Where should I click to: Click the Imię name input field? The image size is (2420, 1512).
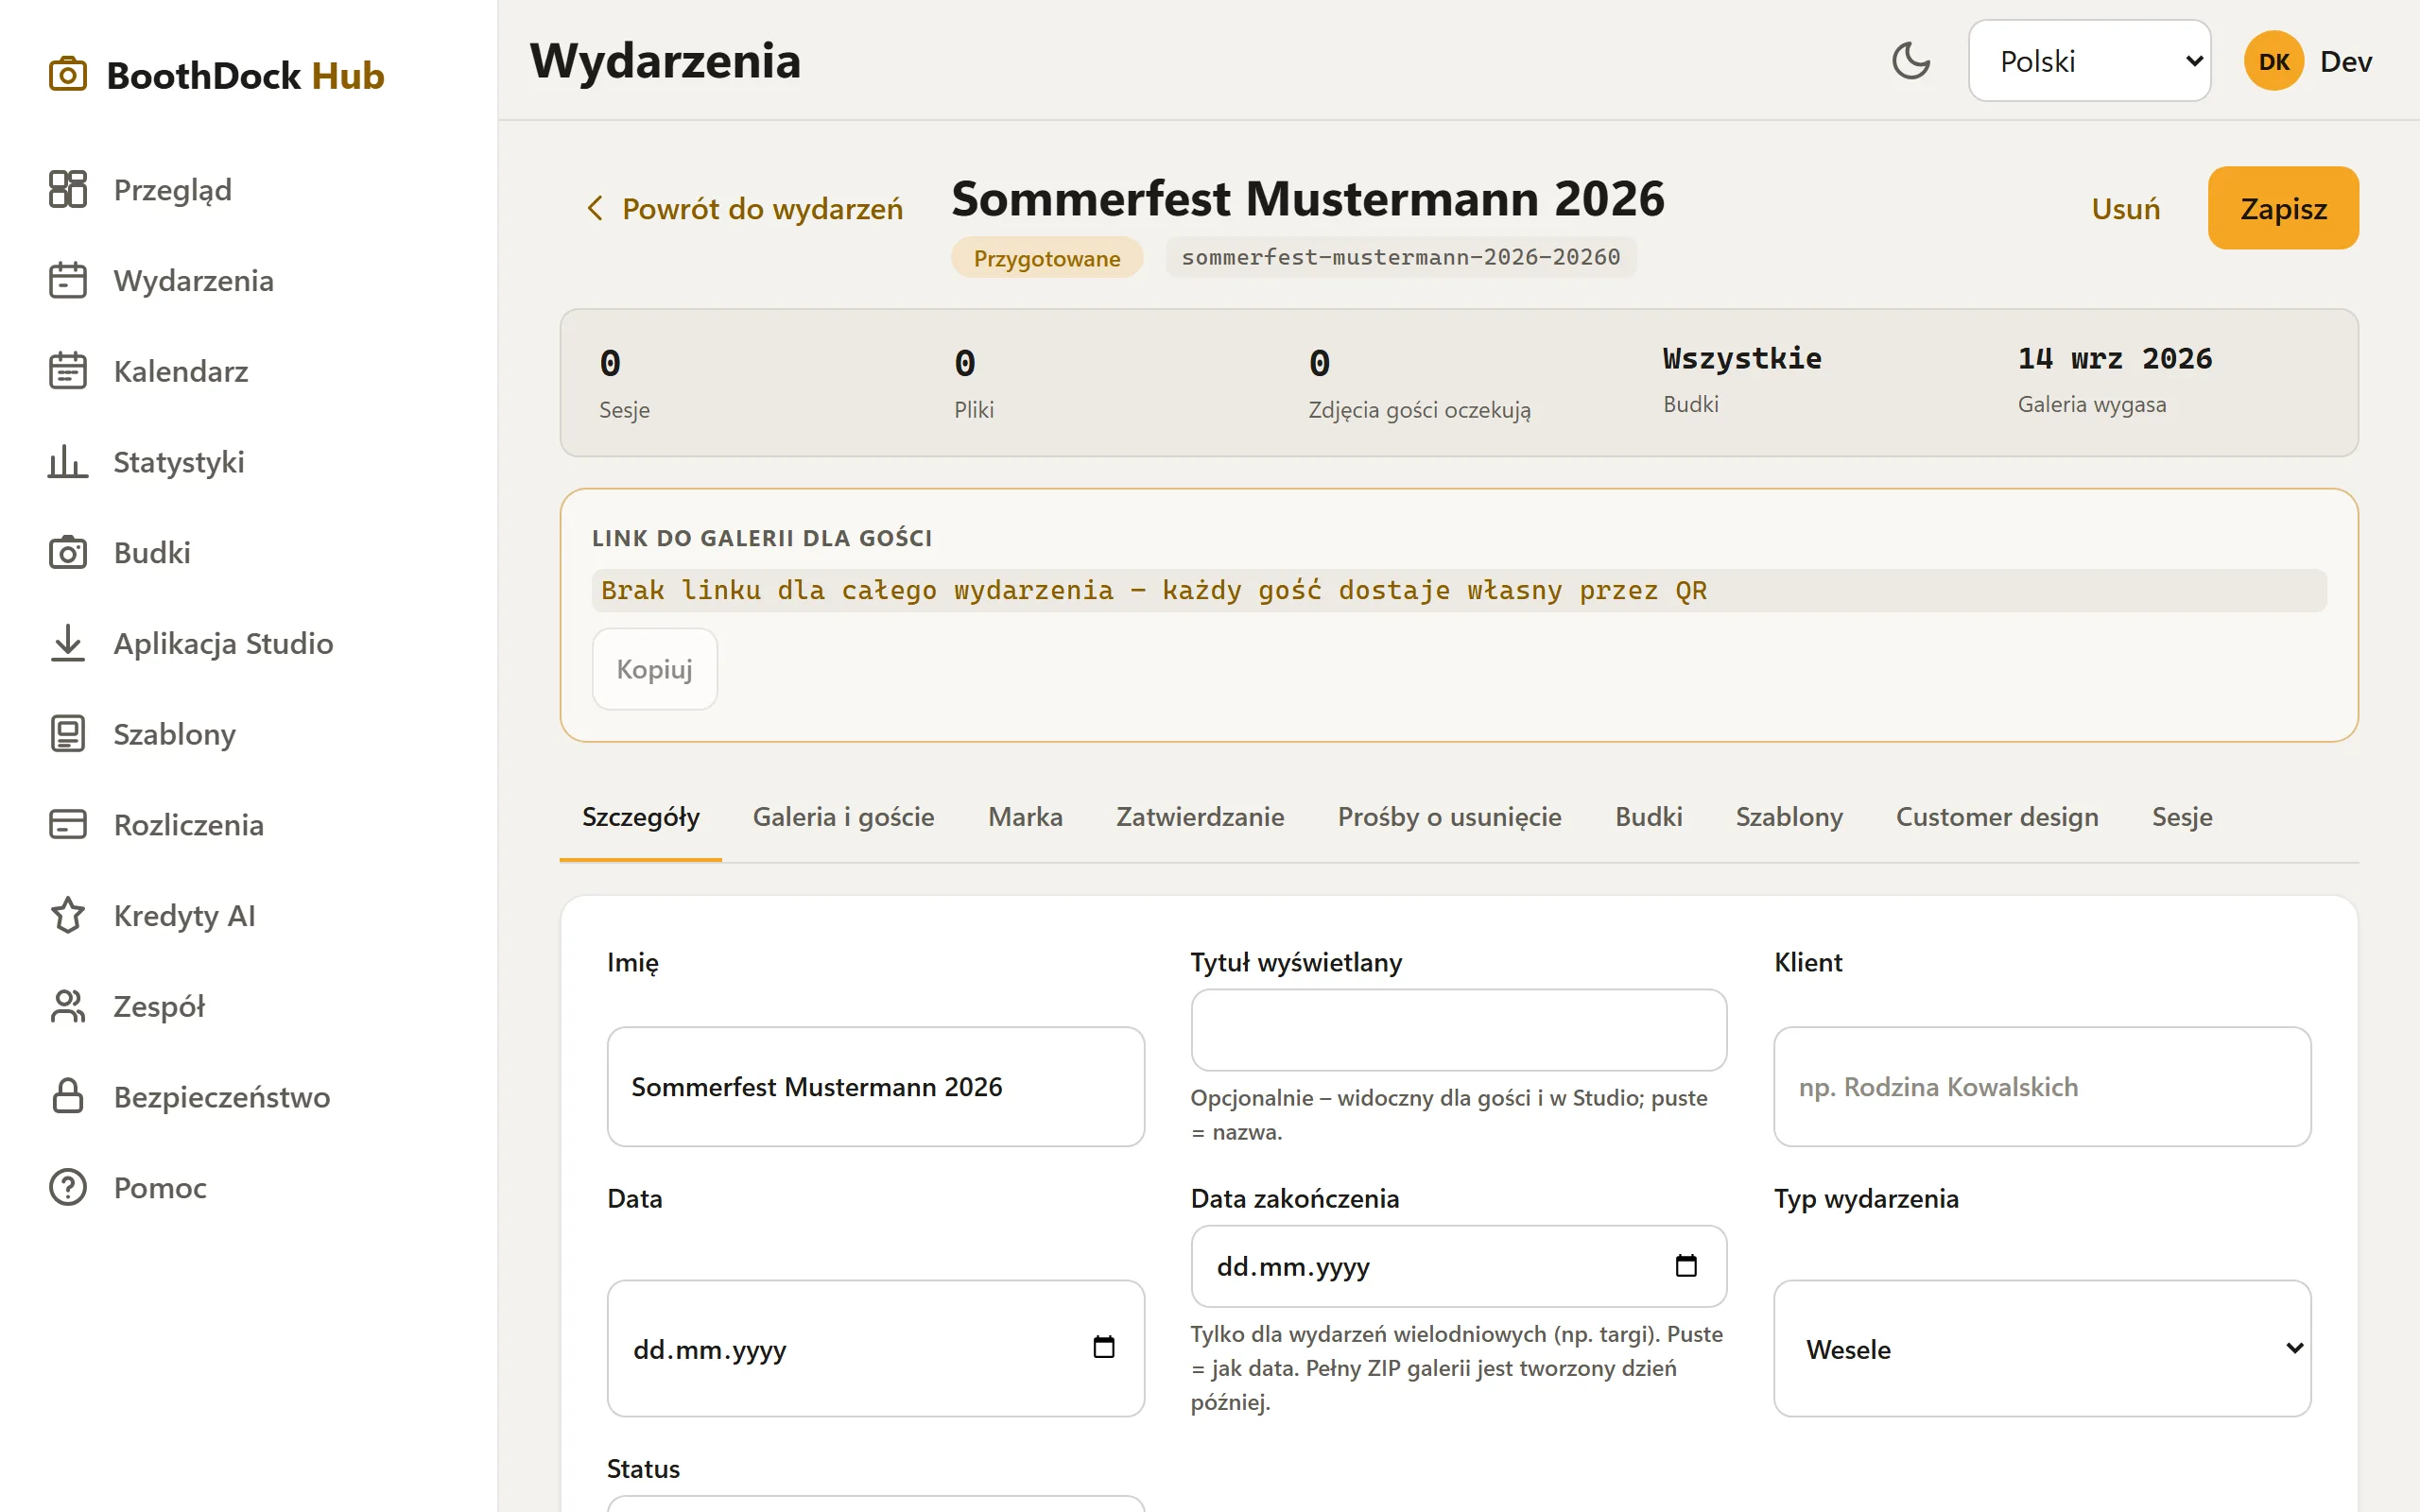pos(875,1086)
